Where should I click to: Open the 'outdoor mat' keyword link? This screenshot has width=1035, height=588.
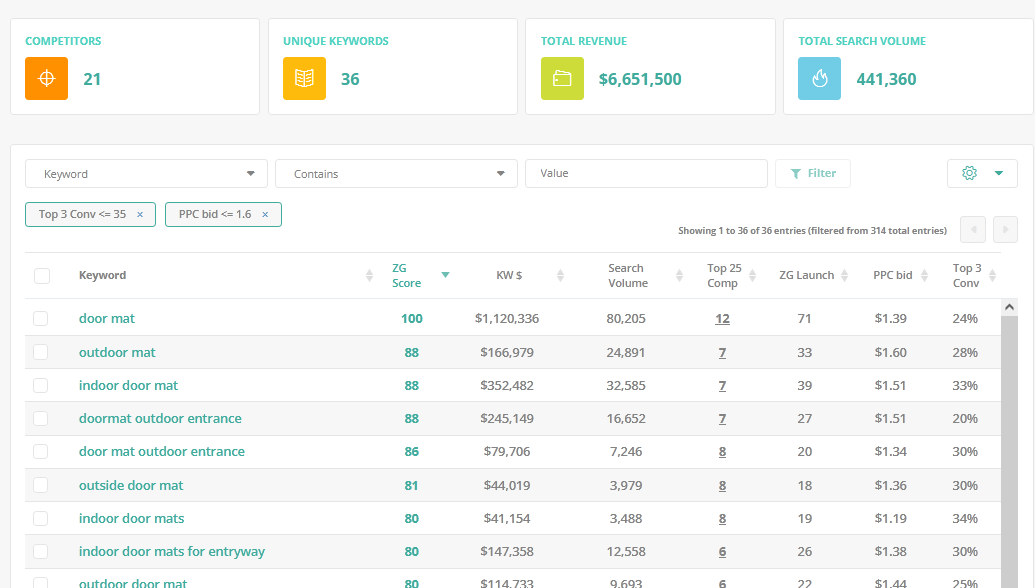[x=117, y=353]
